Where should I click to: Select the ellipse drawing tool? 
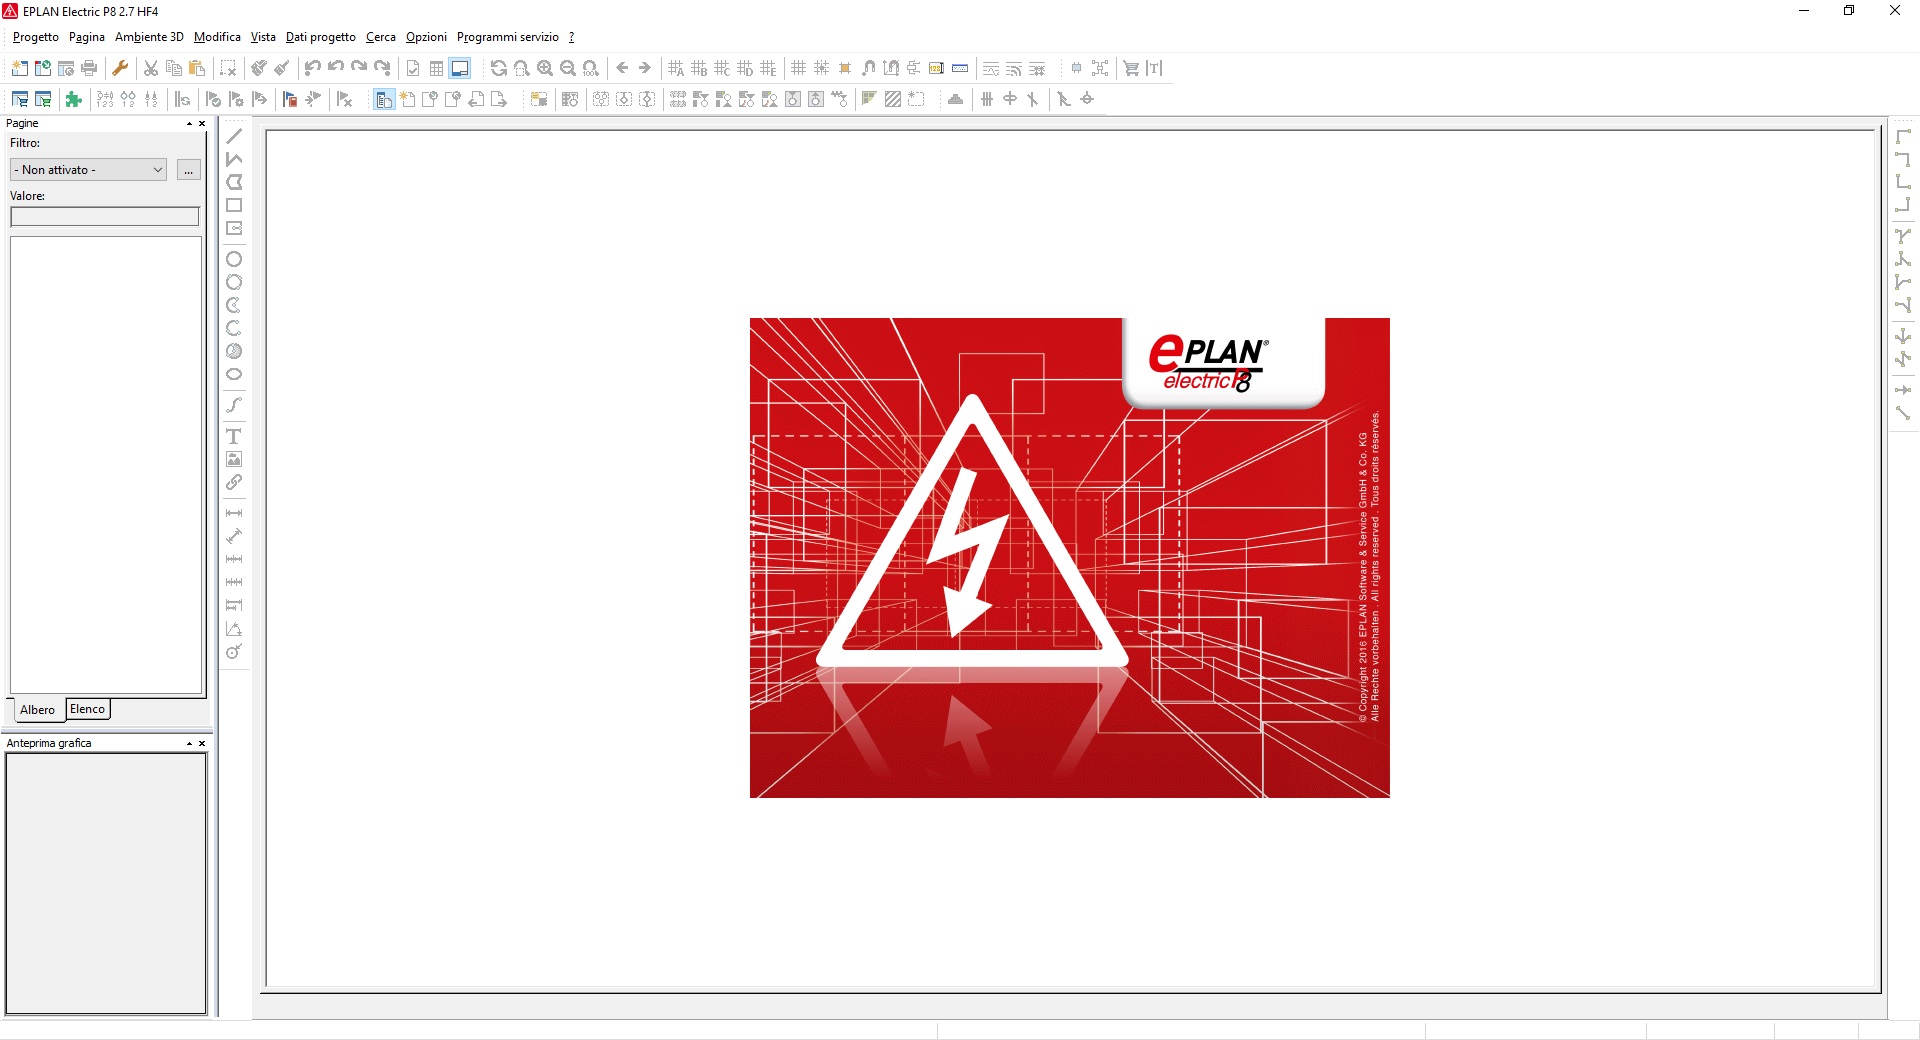234,374
